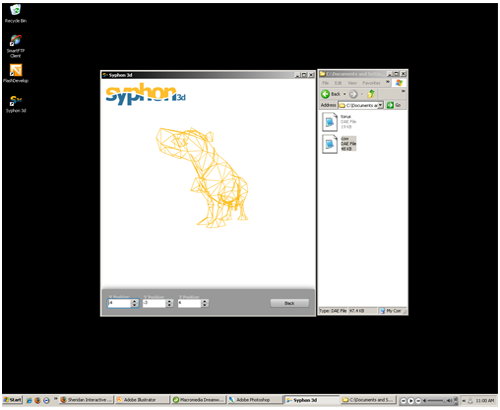
Task: Click the Up folder icon in Explorer
Action: 371,94
